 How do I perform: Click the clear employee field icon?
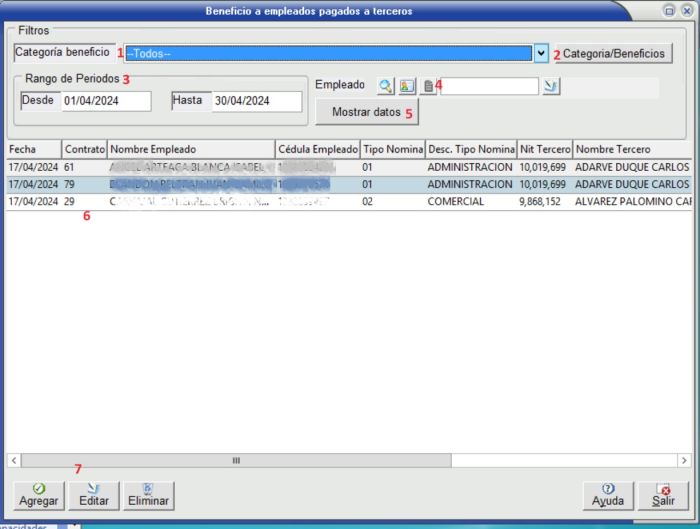pyautogui.click(x=551, y=86)
